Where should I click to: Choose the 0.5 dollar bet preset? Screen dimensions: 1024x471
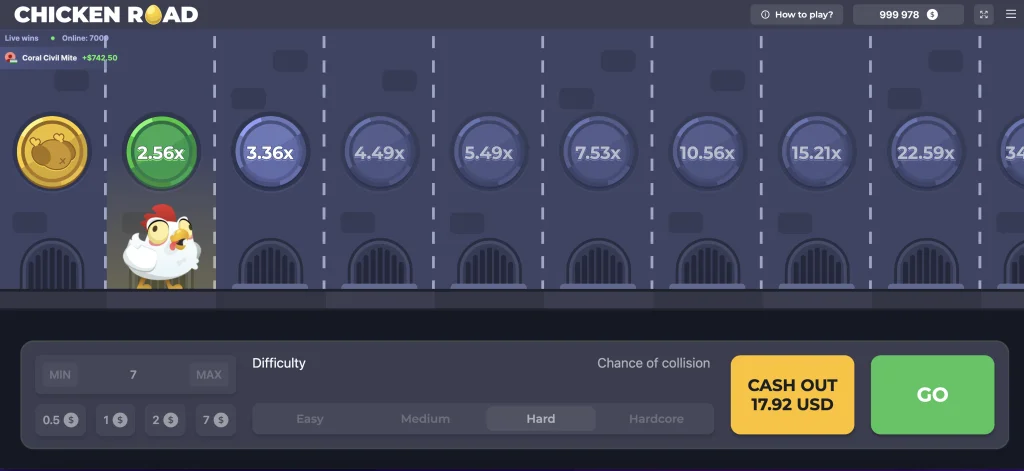(x=60, y=420)
